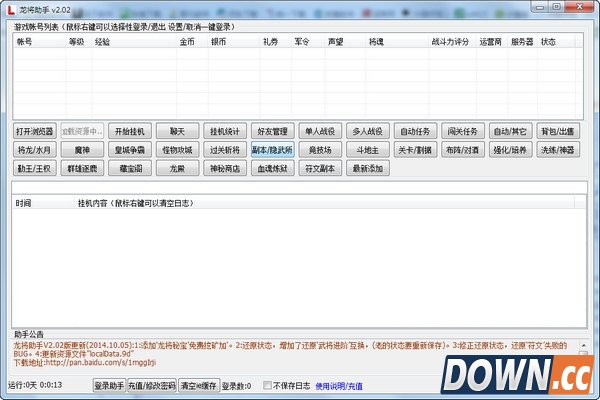Open the 聊天 chat button
Viewport: 600px width, 400px height.
[x=177, y=131]
